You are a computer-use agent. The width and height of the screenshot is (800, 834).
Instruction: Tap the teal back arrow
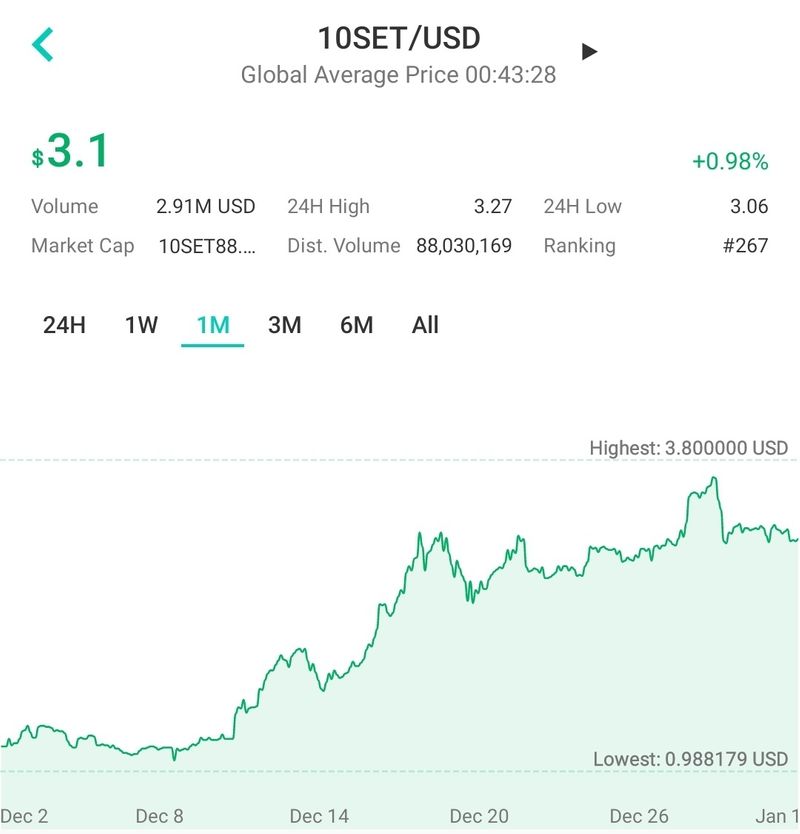tap(43, 45)
